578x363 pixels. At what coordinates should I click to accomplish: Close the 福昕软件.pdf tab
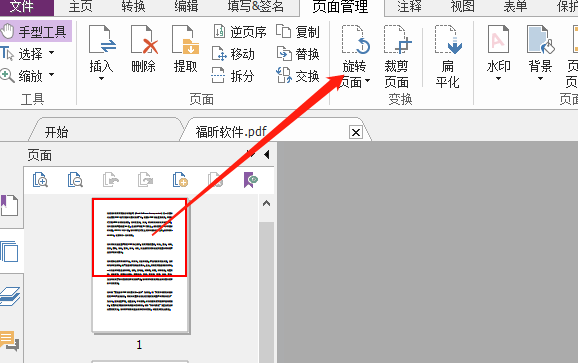click(x=356, y=132)
